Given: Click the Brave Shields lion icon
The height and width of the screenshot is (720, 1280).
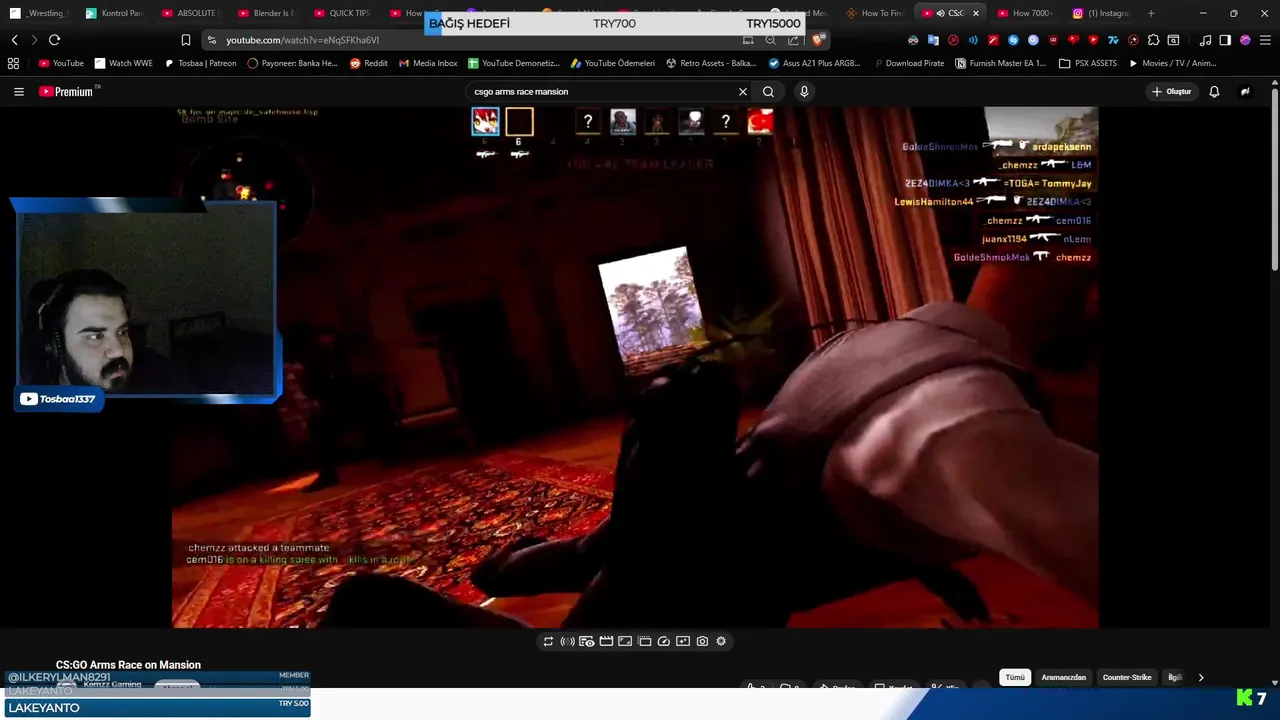Looking at the screenshot, I should (818, 40).
